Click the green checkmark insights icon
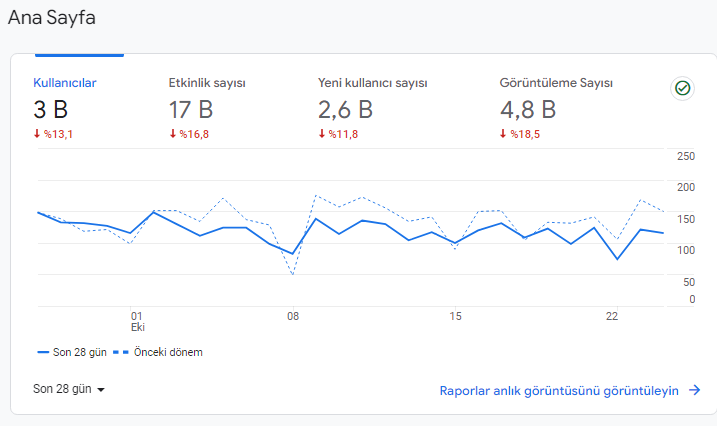Viewport: 717px width, 426px height. (x=682, y=88)
